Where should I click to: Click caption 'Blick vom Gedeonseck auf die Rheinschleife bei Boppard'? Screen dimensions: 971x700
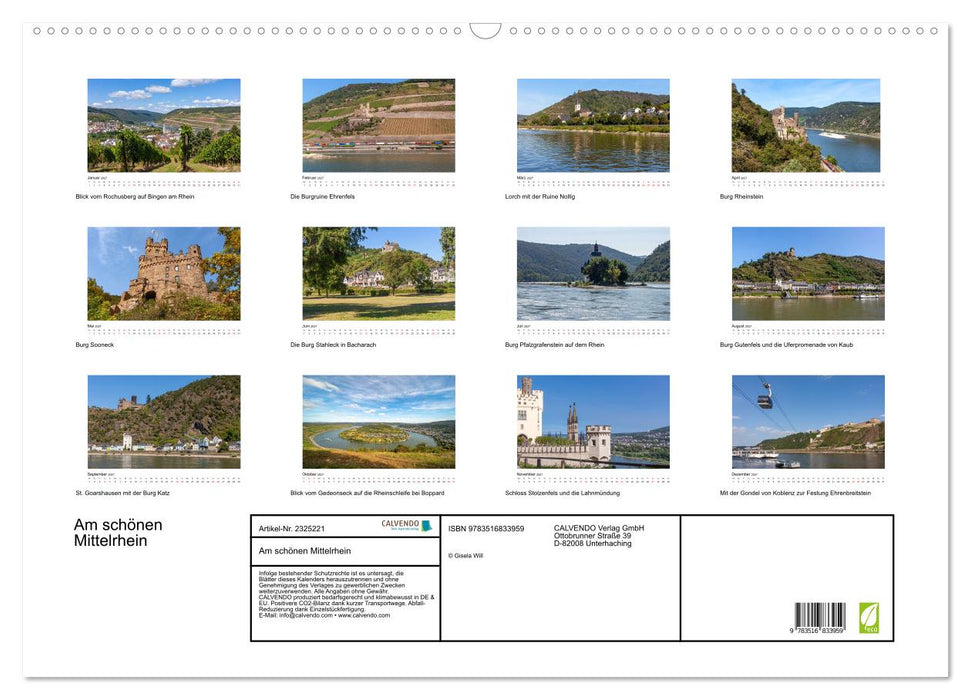[367, 493]
